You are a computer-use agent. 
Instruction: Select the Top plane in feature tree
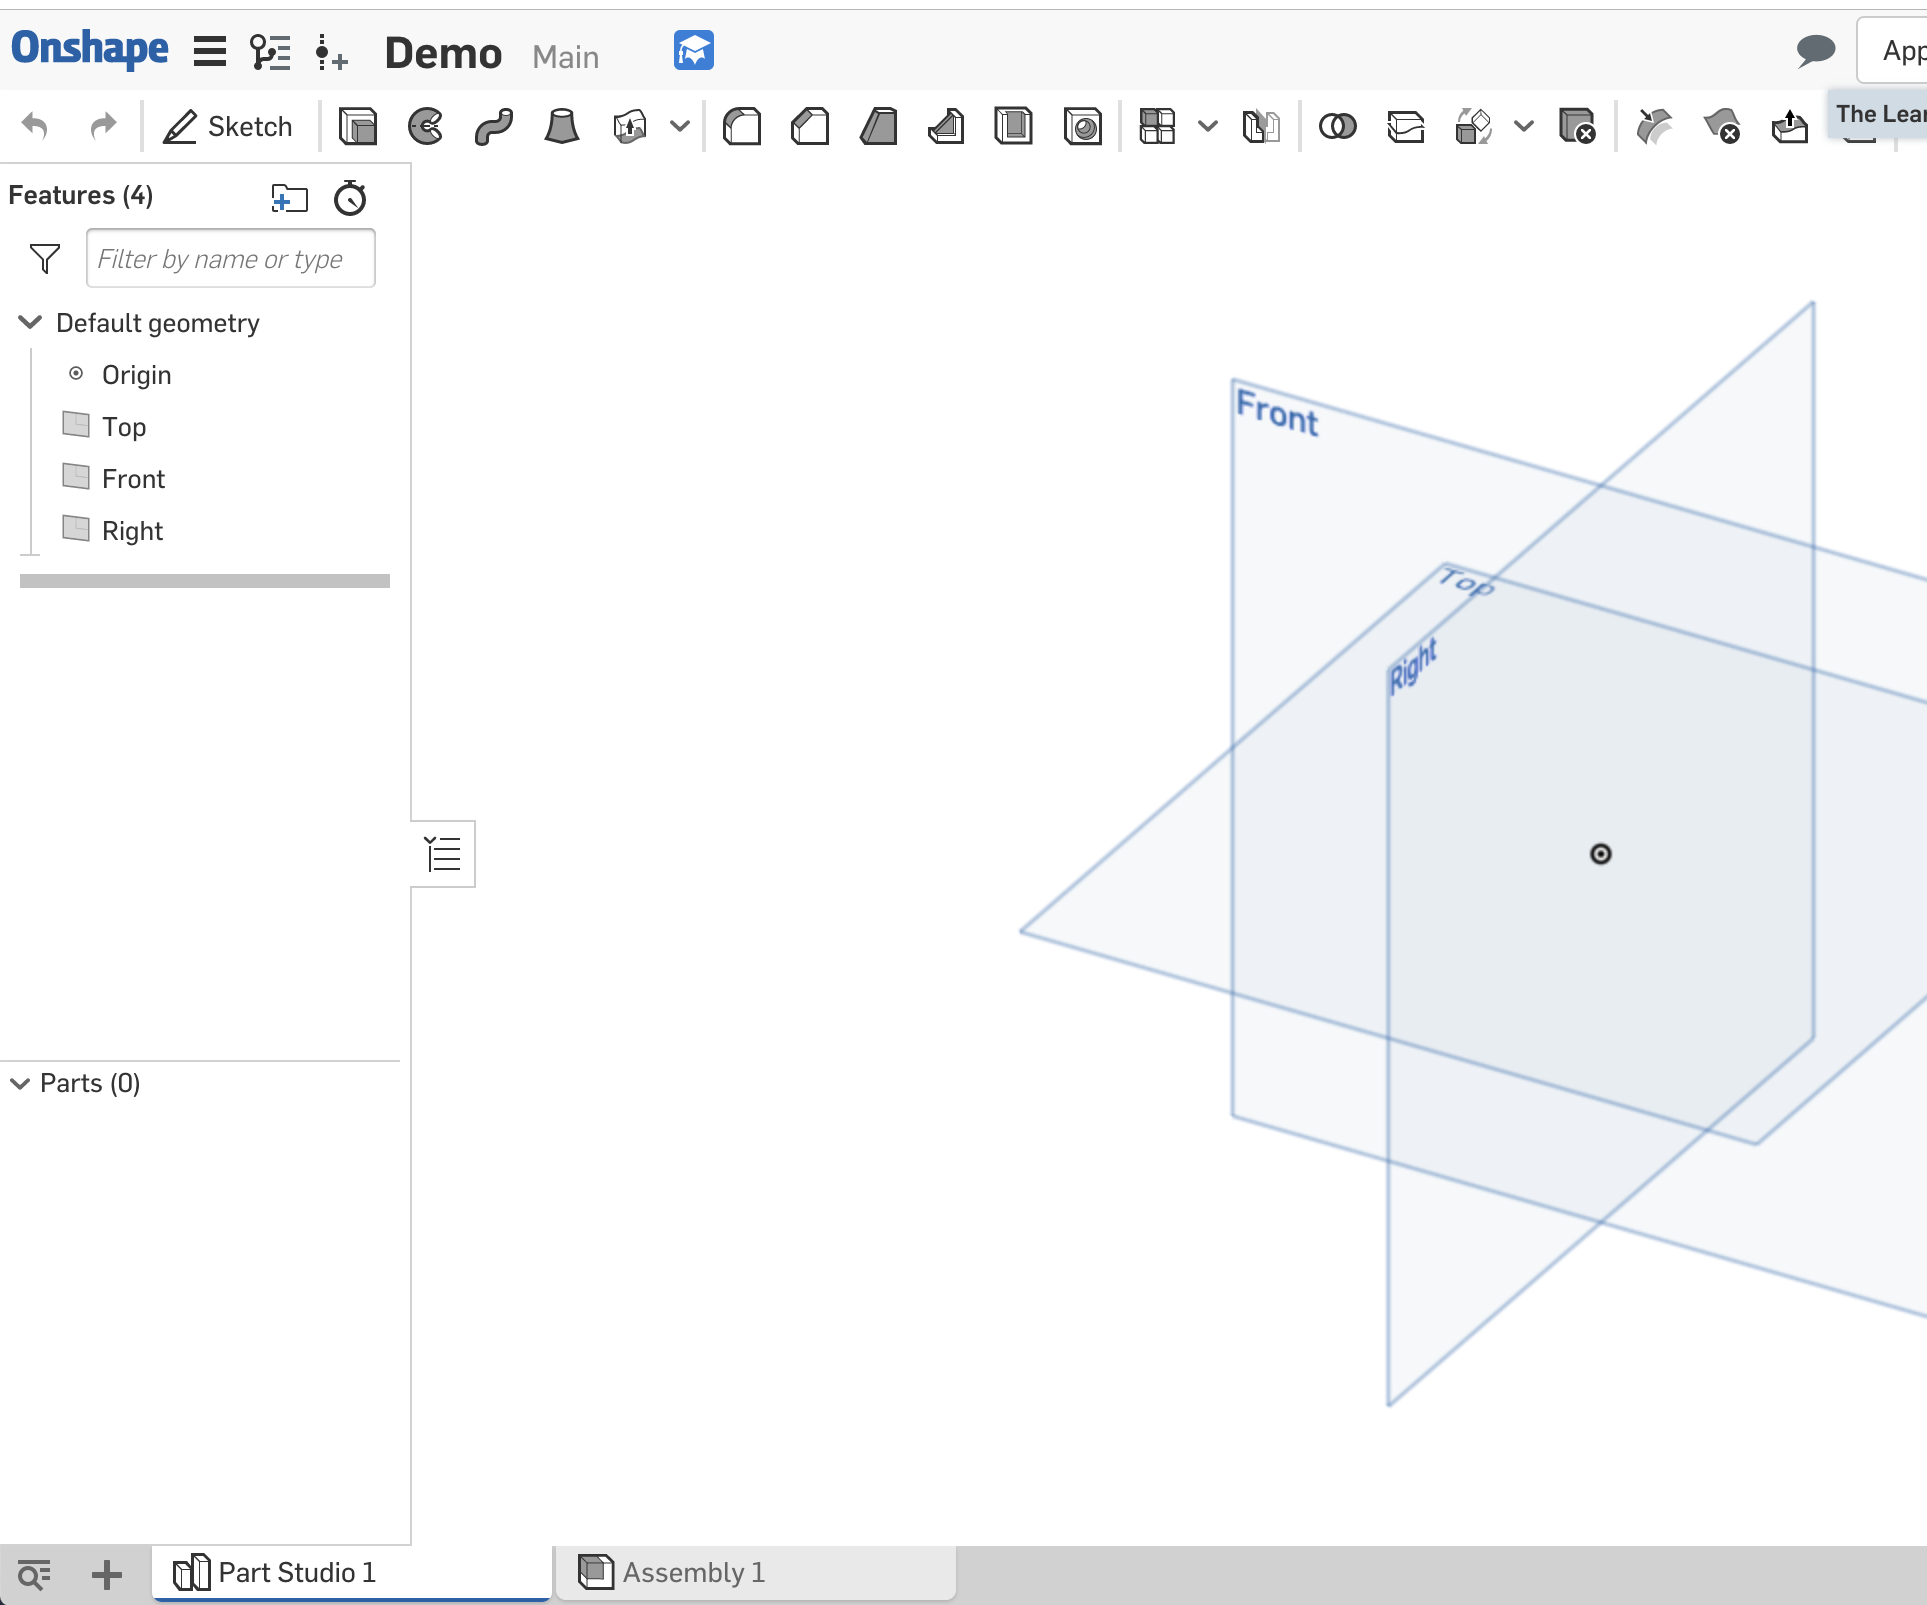coord(122,426)
